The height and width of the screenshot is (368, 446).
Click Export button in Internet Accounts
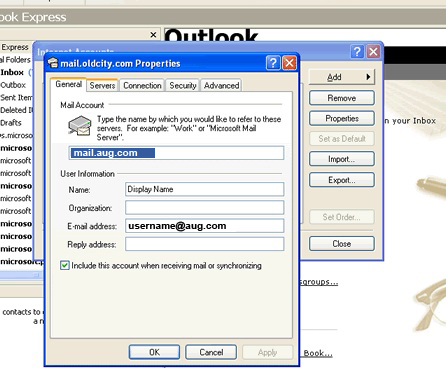(342, 180)
